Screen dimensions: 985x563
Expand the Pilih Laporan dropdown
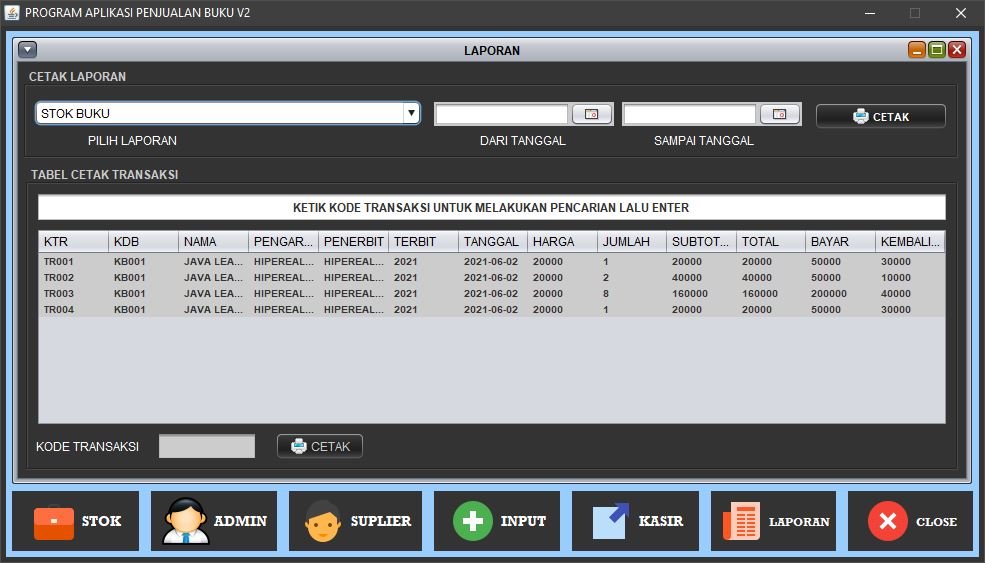(x=410, y=114)
